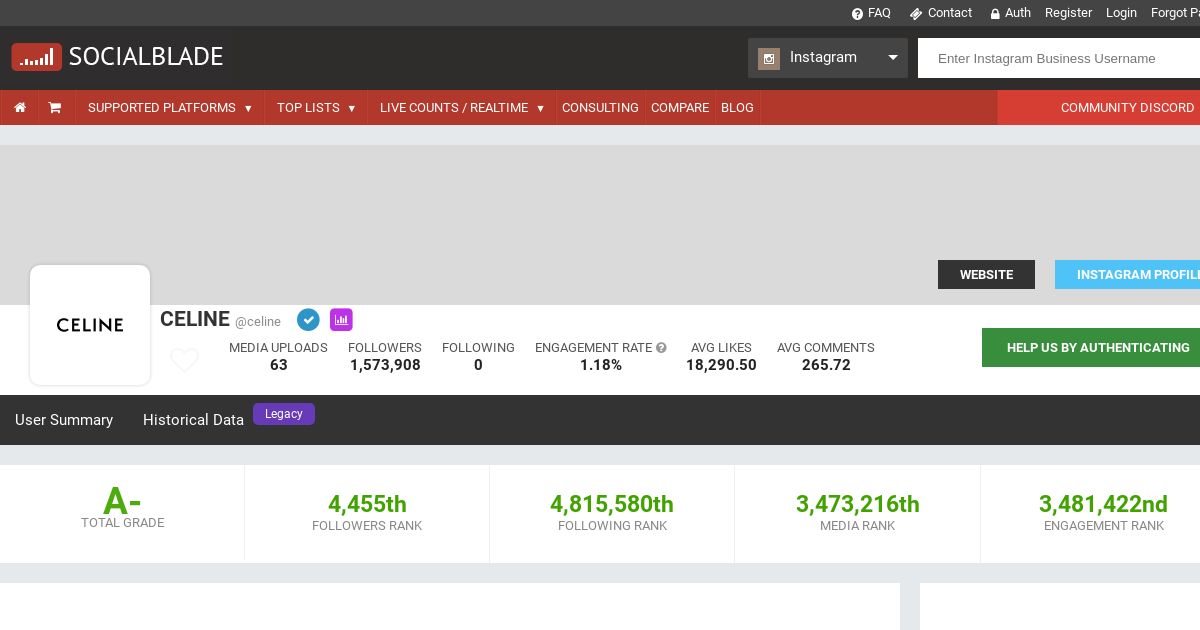This screenshot has width=1200, height=630.
Task: Click the followers count 1,573,908
Action: click(385, 365)
